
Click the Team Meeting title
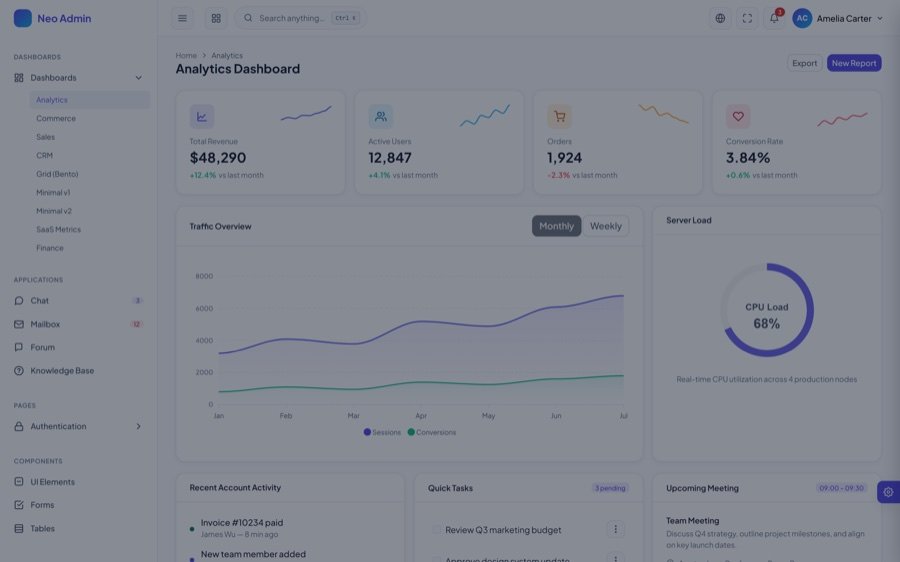click(692, 521)
